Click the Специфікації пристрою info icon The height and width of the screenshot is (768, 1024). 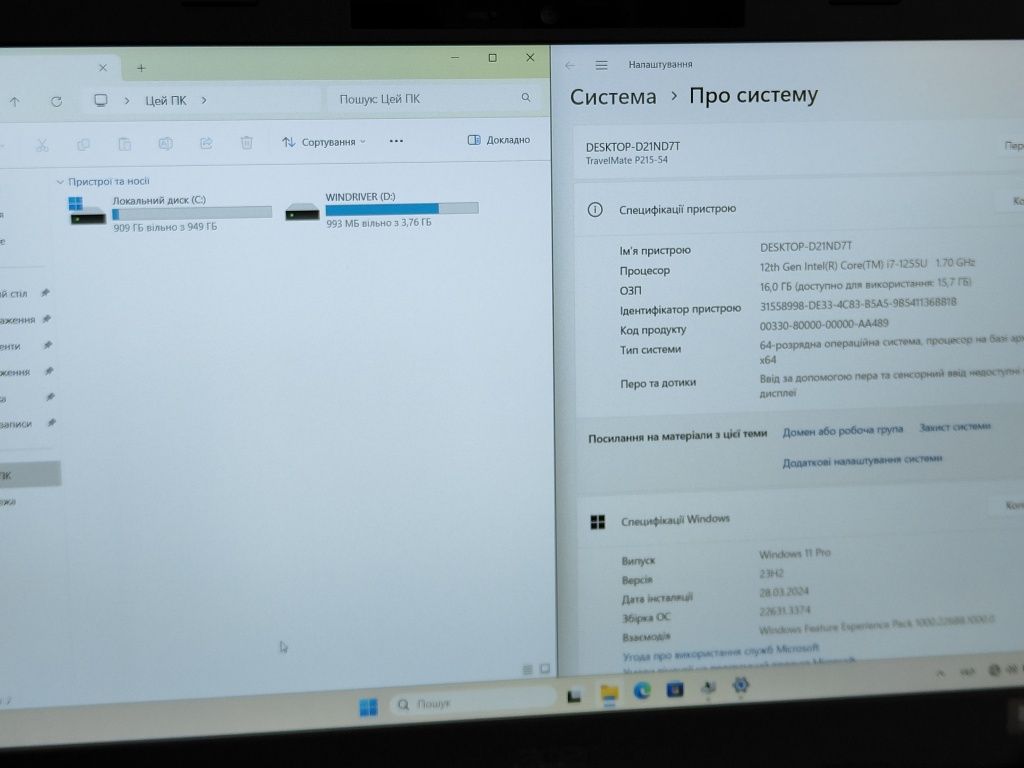coord(595,210)
